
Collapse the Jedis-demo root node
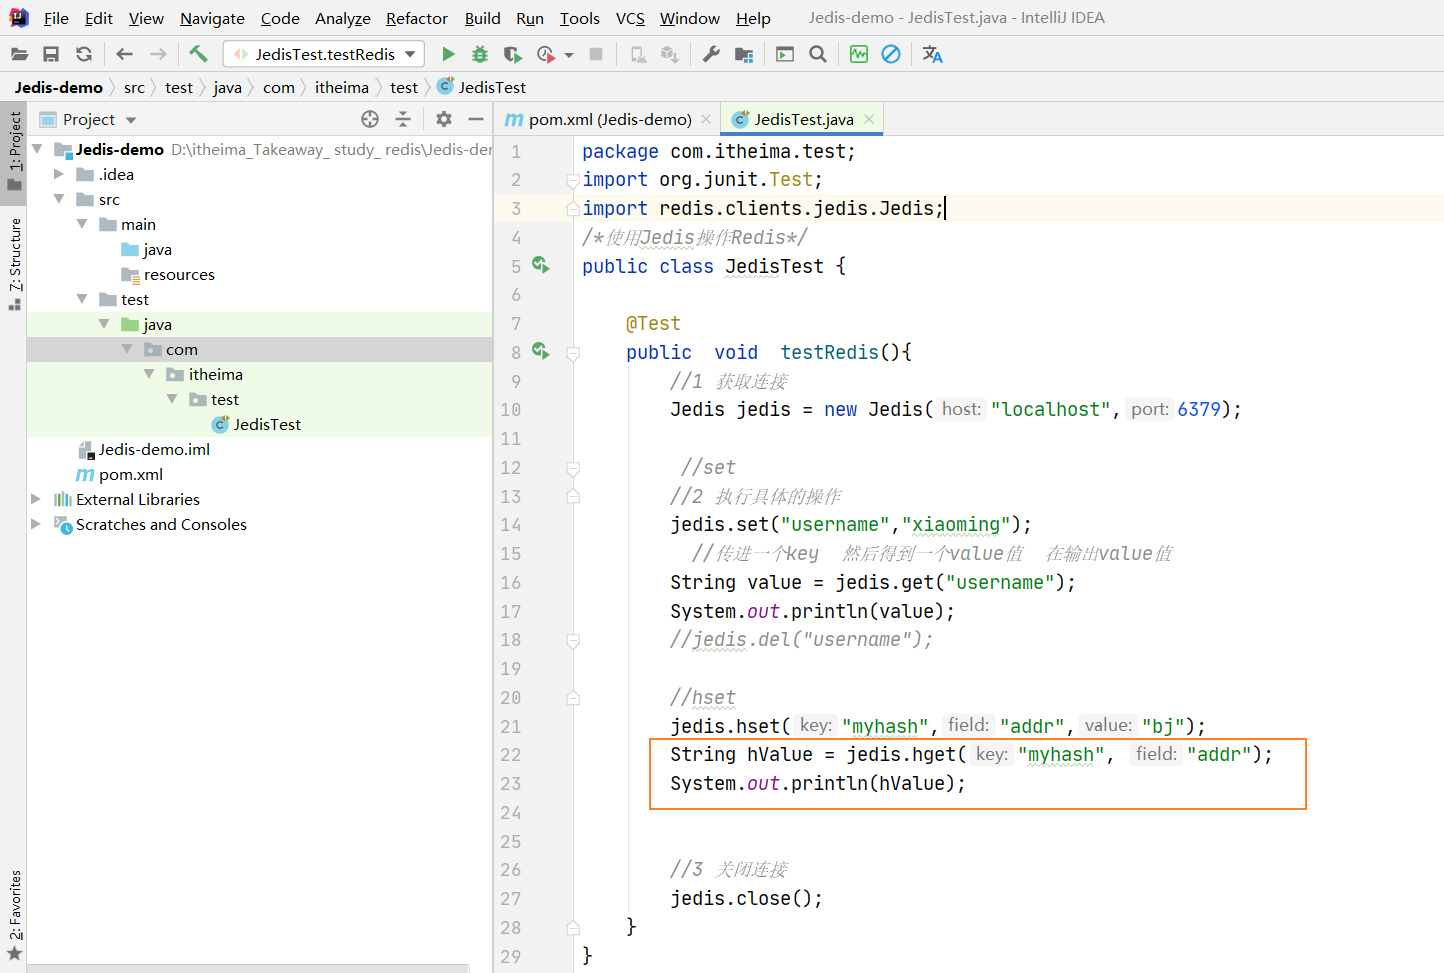pos(37,149)
